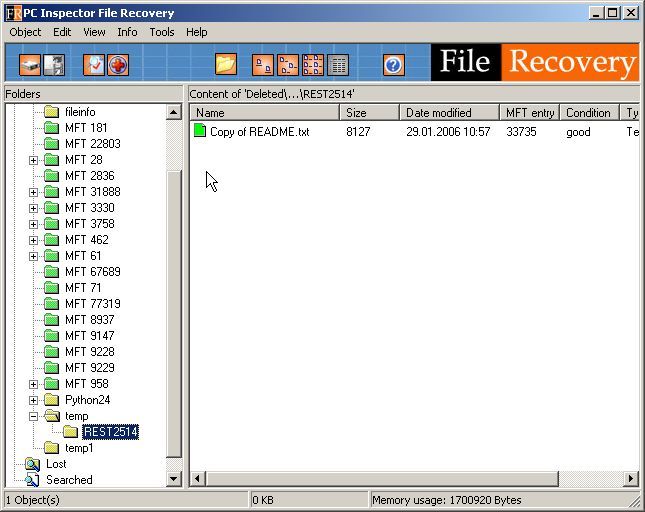Viewport: 645px width, 512px height.
Task: Select the MFT 2836 folder
Action: [90, 176]
